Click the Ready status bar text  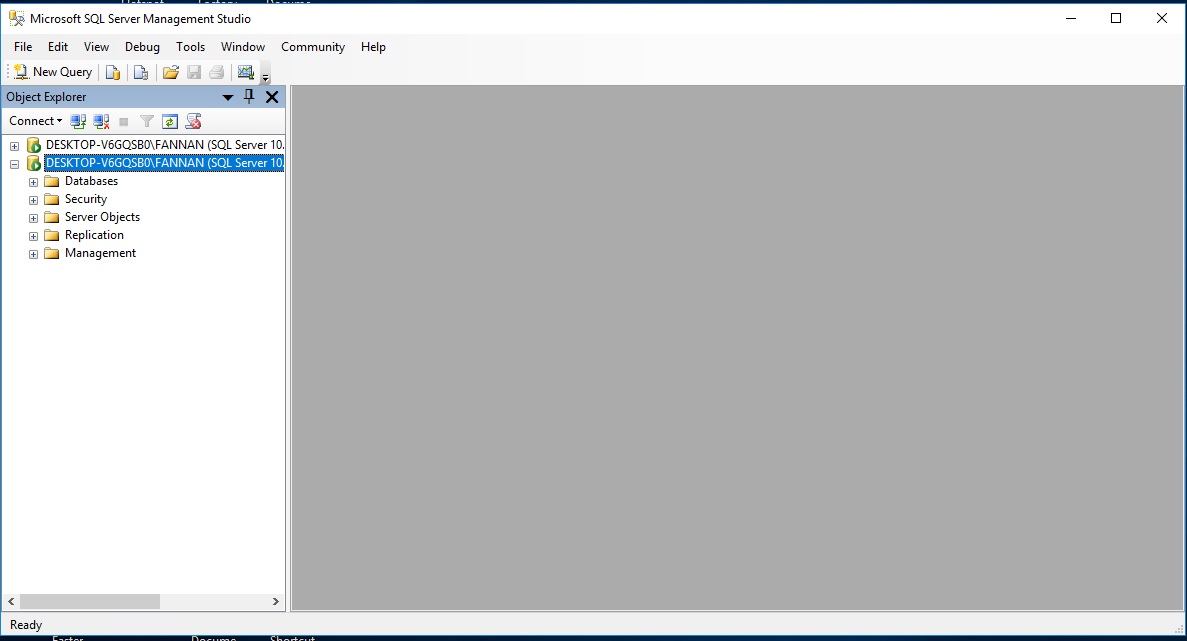pyautogui.click(x=26, y=625)
